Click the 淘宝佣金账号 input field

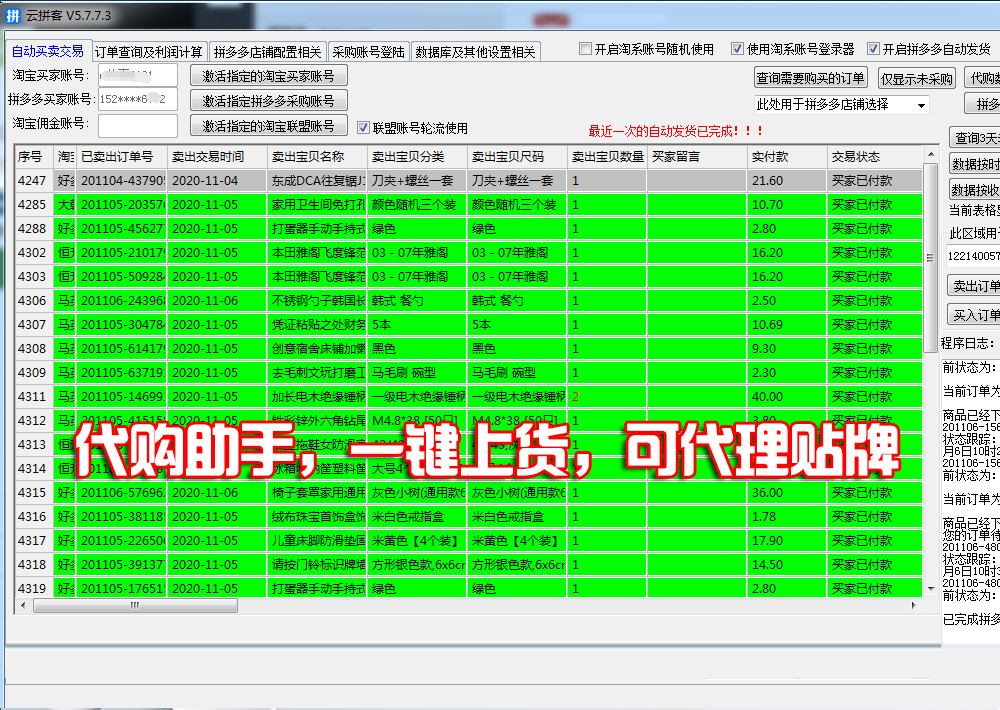[x=137, y=126]
